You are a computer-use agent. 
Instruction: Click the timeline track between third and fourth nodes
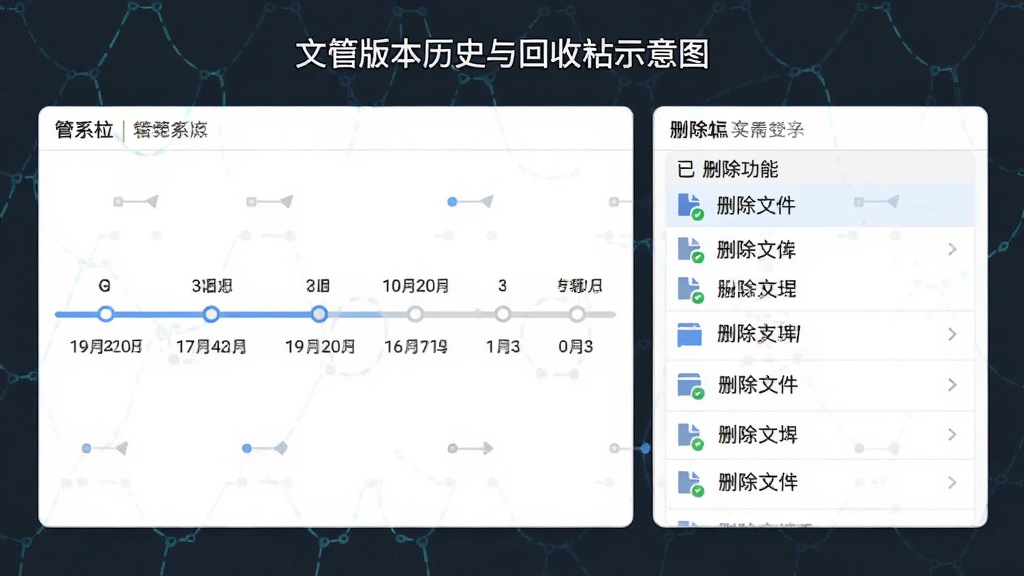[367, 314]
